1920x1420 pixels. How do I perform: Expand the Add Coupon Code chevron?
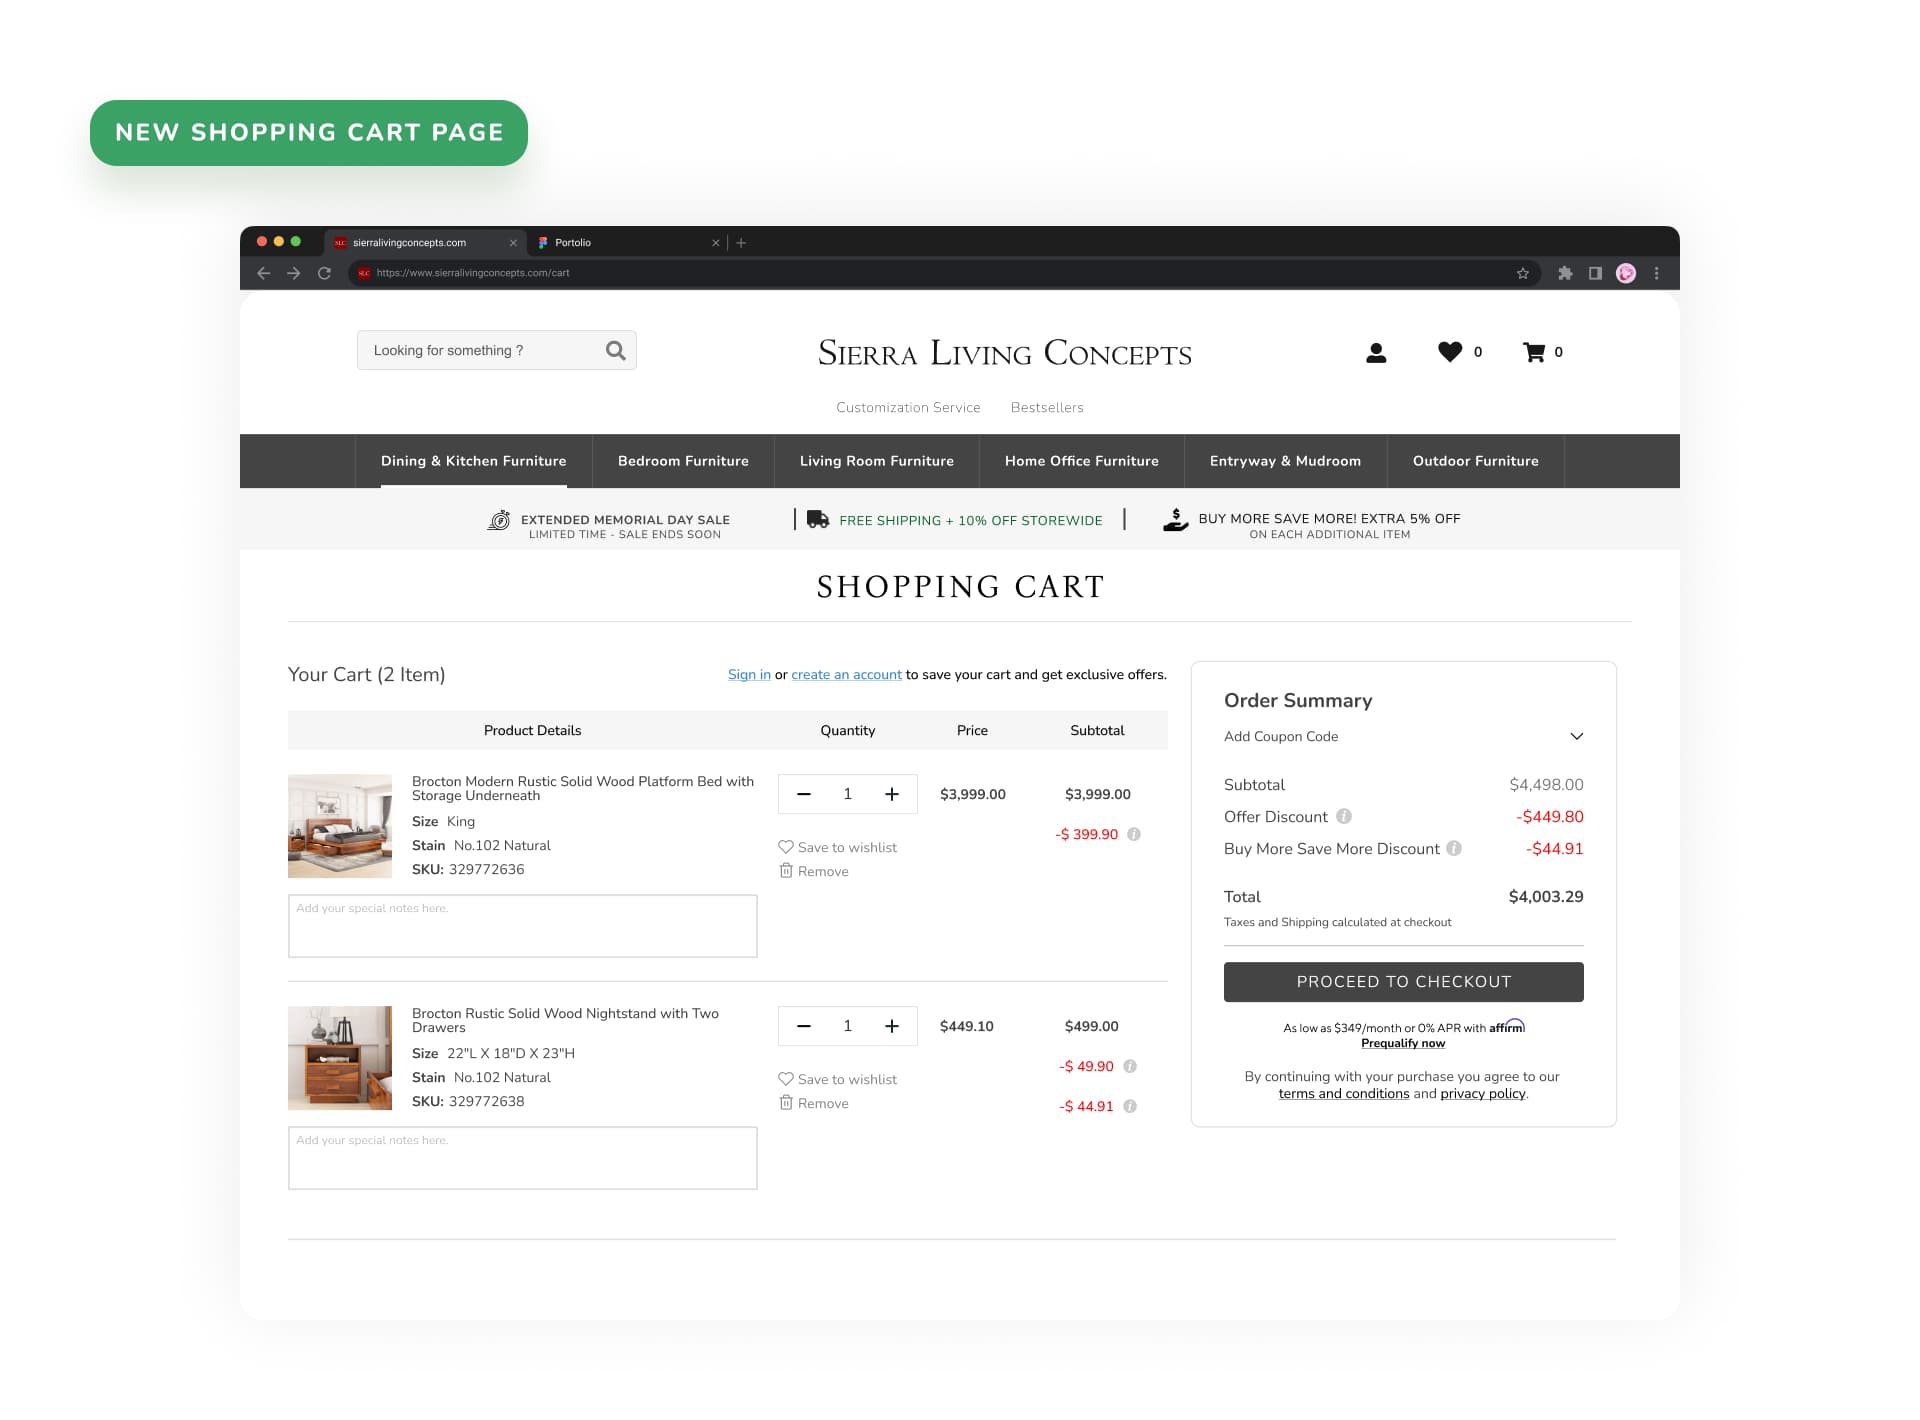(1577, 736)
